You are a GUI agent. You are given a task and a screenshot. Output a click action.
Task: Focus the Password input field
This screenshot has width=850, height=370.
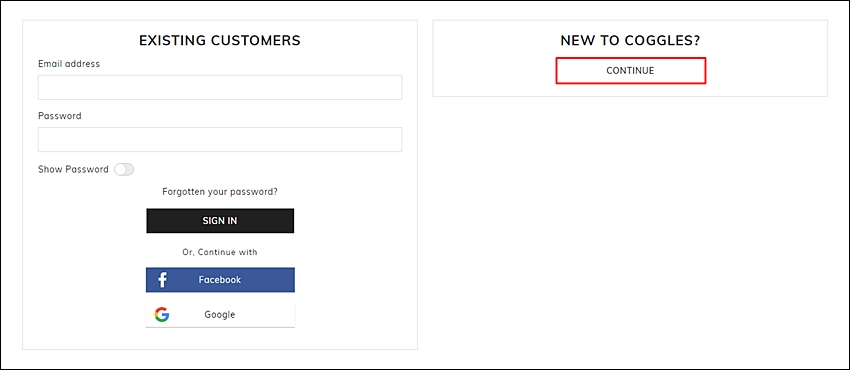pyautogui.click(x=220, y=139)
